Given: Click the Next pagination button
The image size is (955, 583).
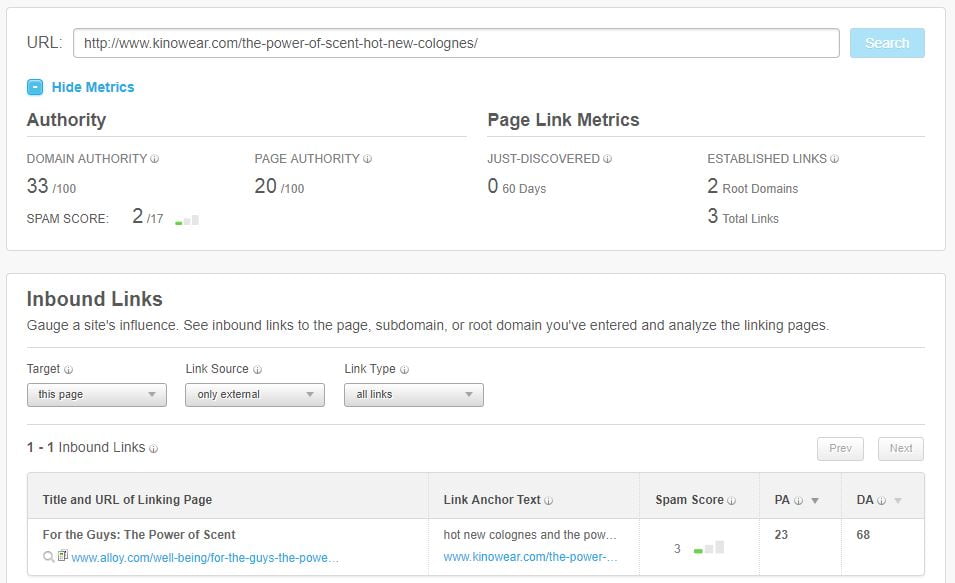Looking at the screenshot, I should [x=900, y=449].
